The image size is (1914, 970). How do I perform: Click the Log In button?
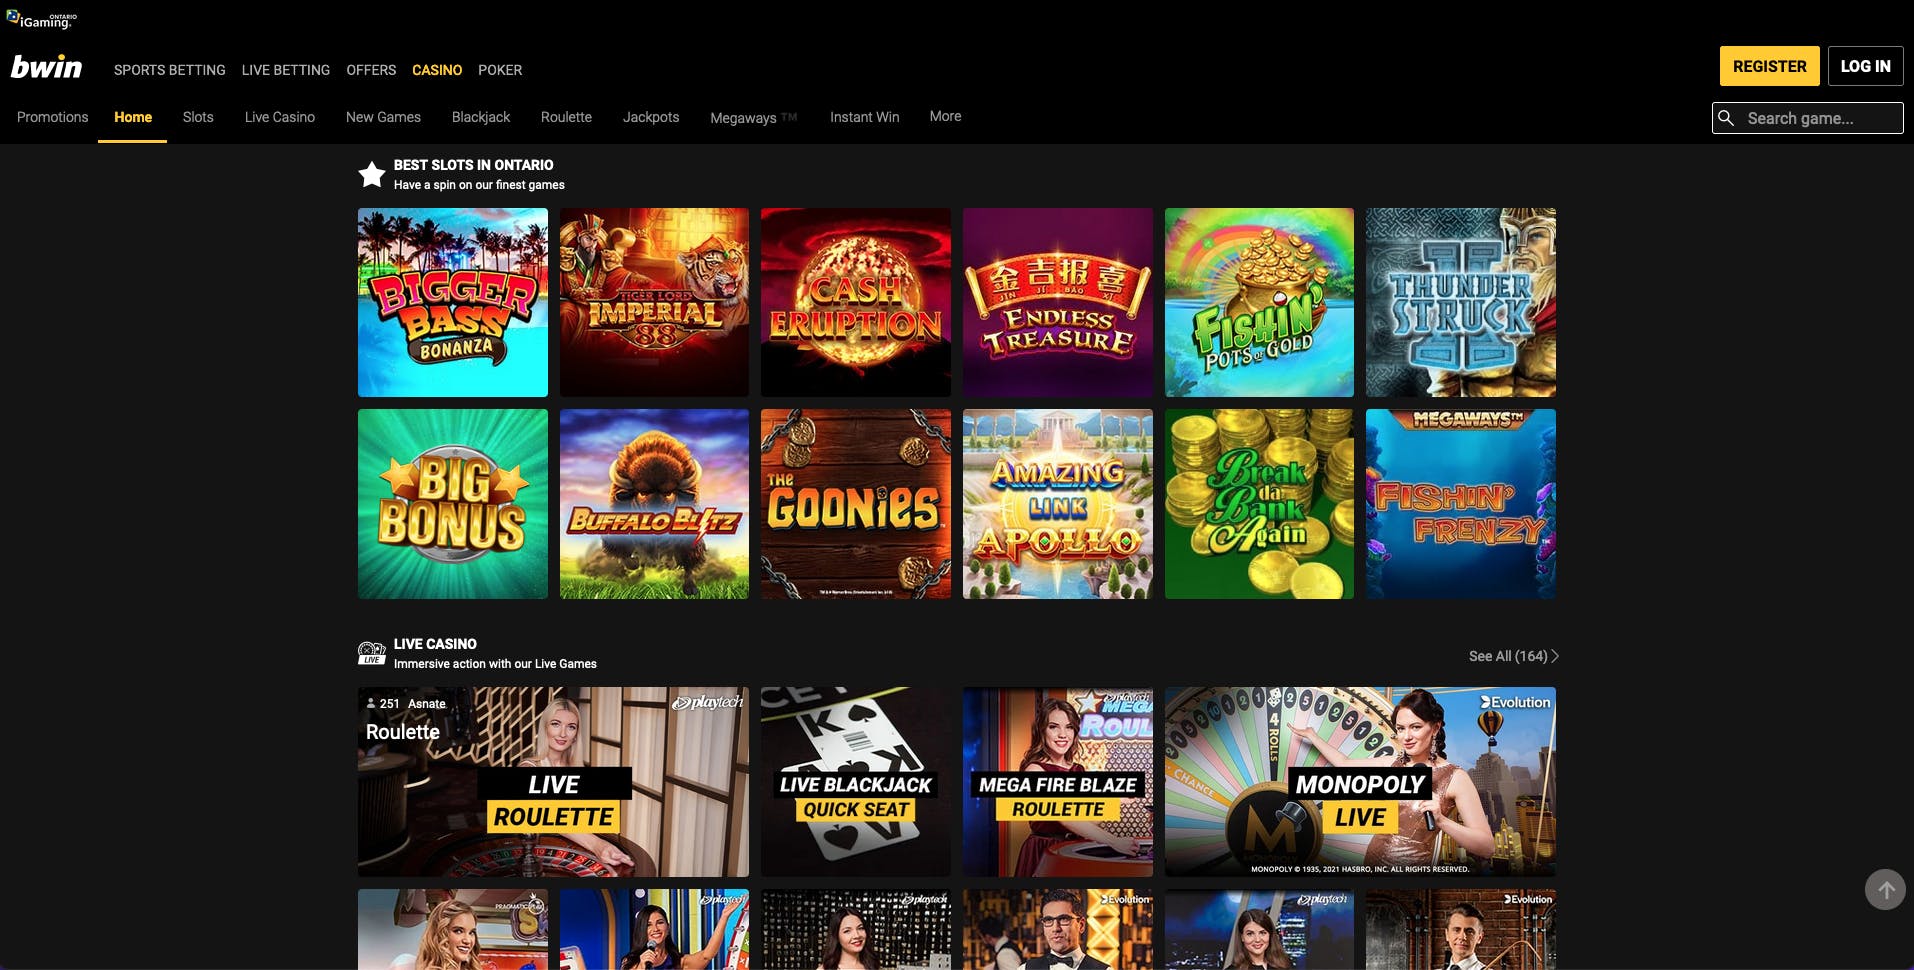(x=1865, y=66)
